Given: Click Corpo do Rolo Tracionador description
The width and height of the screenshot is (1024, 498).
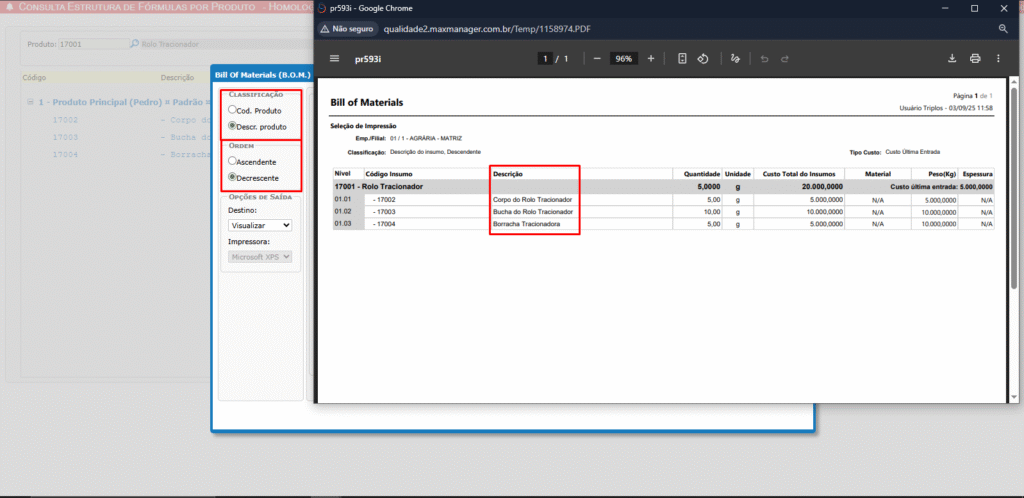Looking at the screenshot, I should point(533,199).
